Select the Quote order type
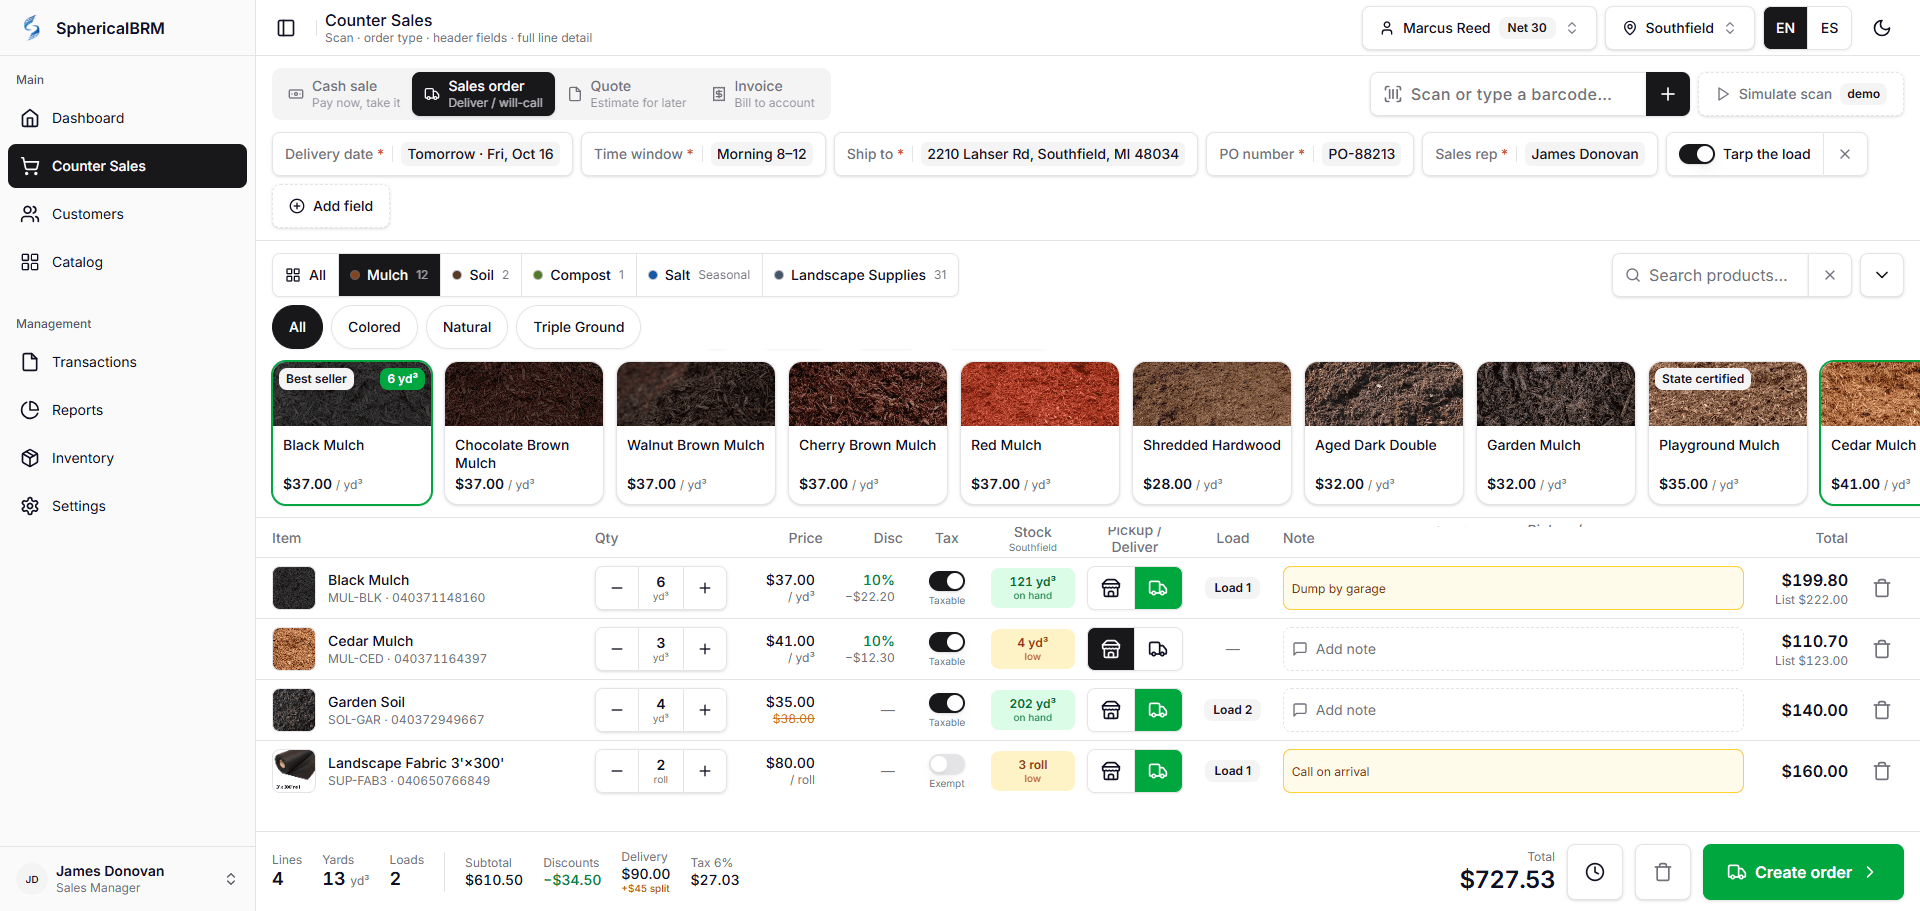The width and height of the screenshot is (1920, 911). [628, 94]
